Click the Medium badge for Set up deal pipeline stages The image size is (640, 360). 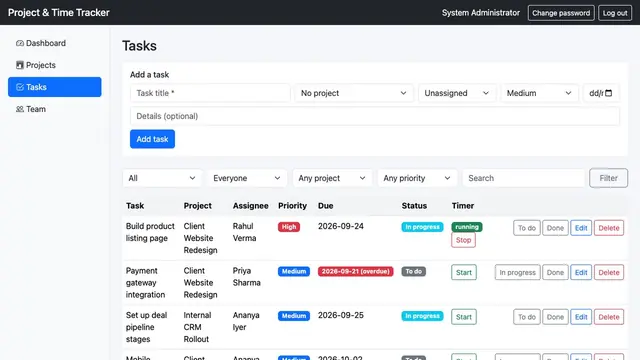(294, 316)
